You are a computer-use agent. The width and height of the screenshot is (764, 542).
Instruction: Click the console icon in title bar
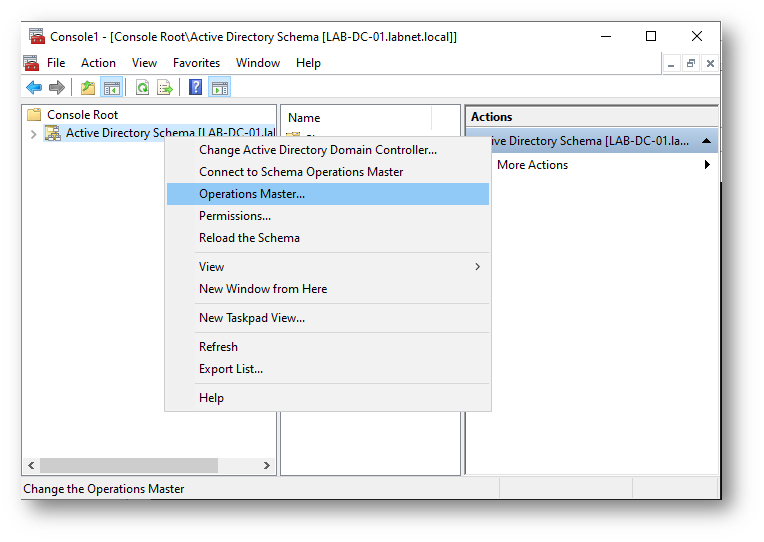37,37
